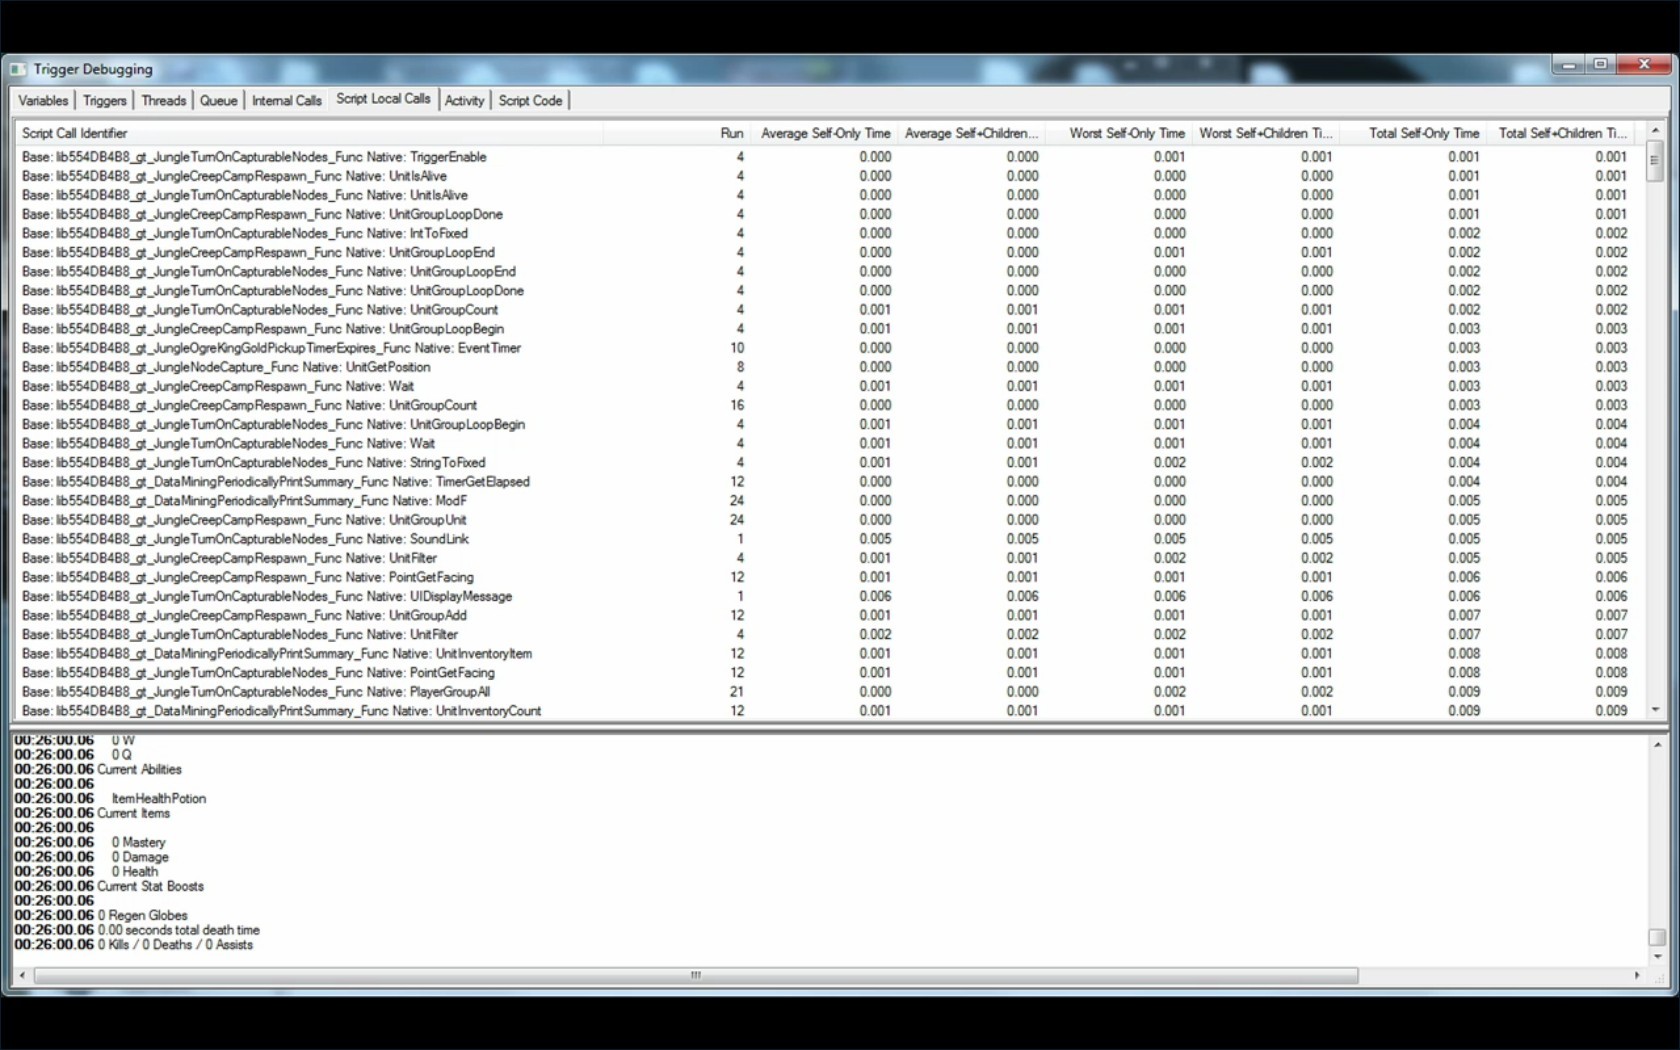Select the Queue tab

pos(218,101)
